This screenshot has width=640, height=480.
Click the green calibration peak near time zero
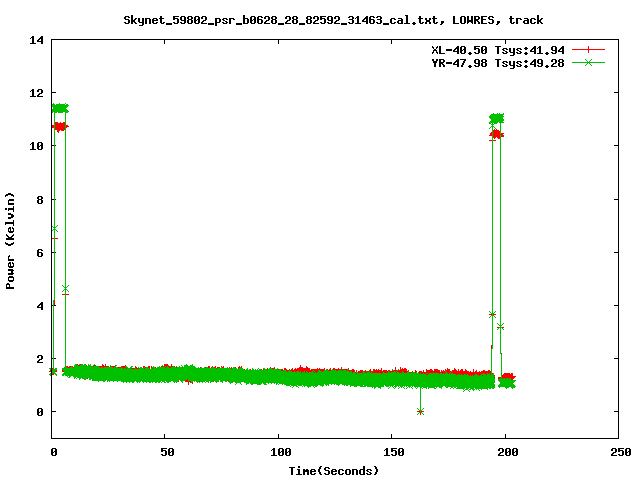pos(60,108)
